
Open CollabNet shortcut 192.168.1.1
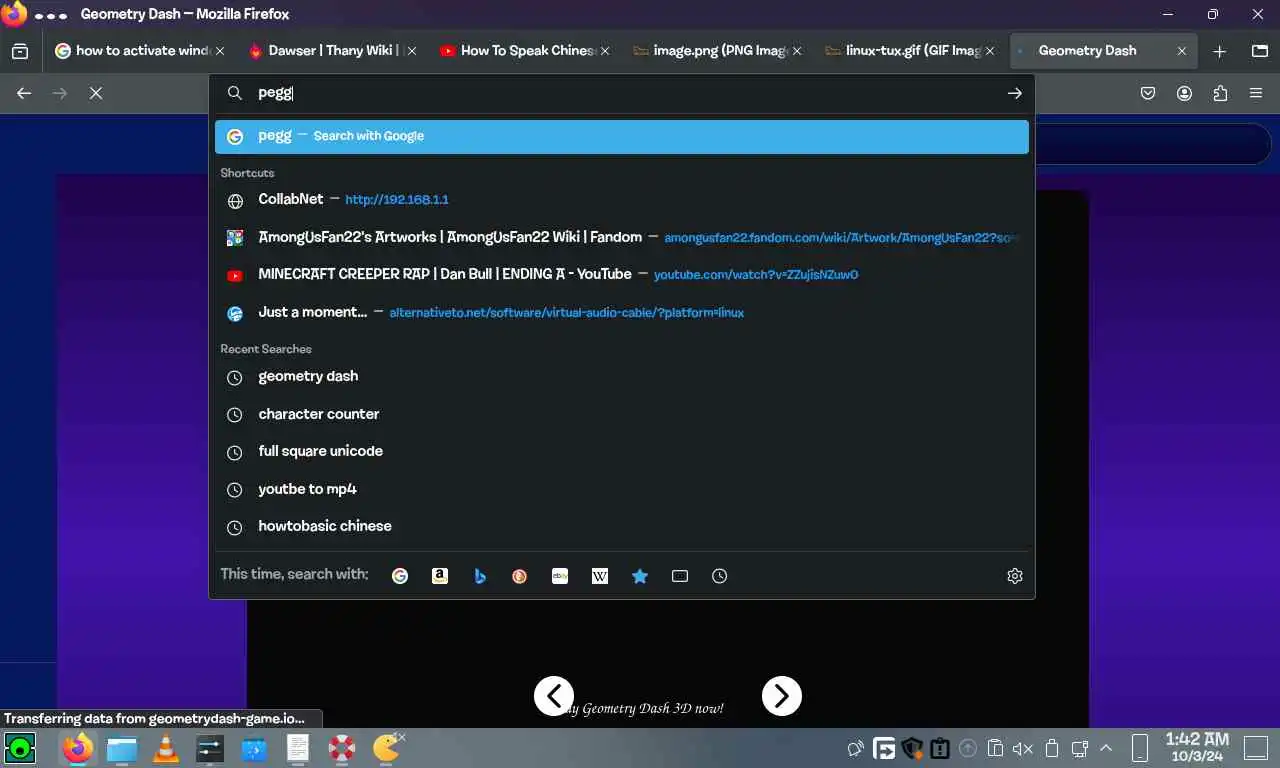point(622,200)
